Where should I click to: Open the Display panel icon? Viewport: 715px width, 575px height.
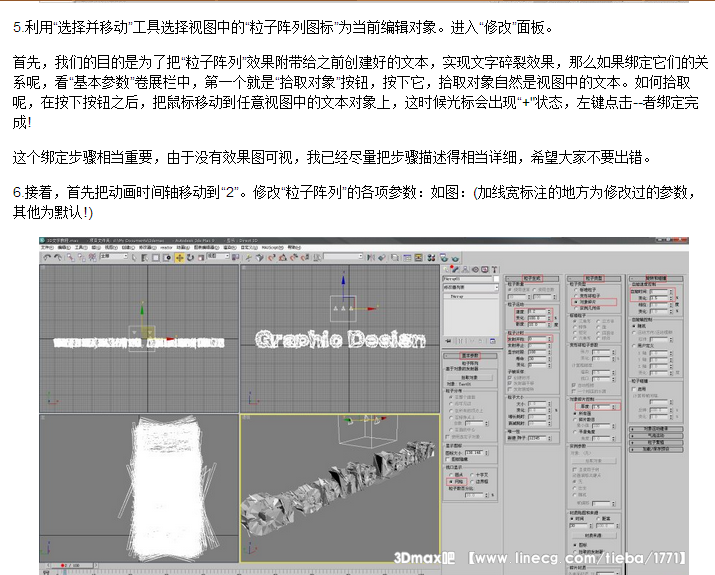483,267
